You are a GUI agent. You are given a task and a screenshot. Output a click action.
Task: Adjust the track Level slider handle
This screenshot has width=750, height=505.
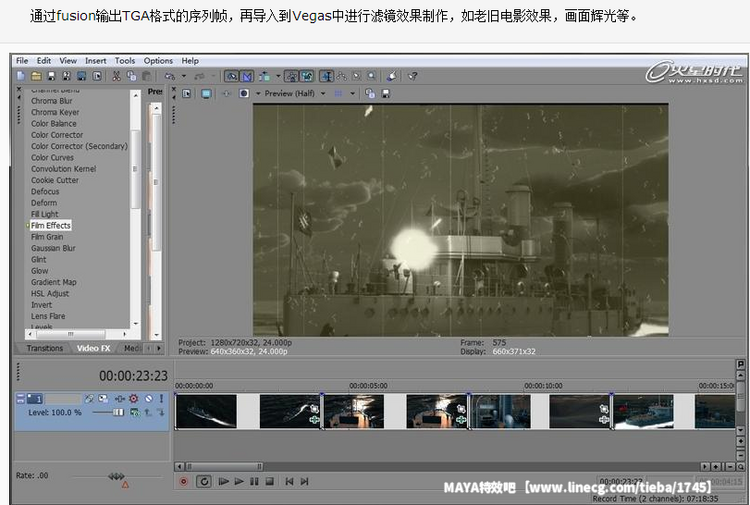coord(118,412)
